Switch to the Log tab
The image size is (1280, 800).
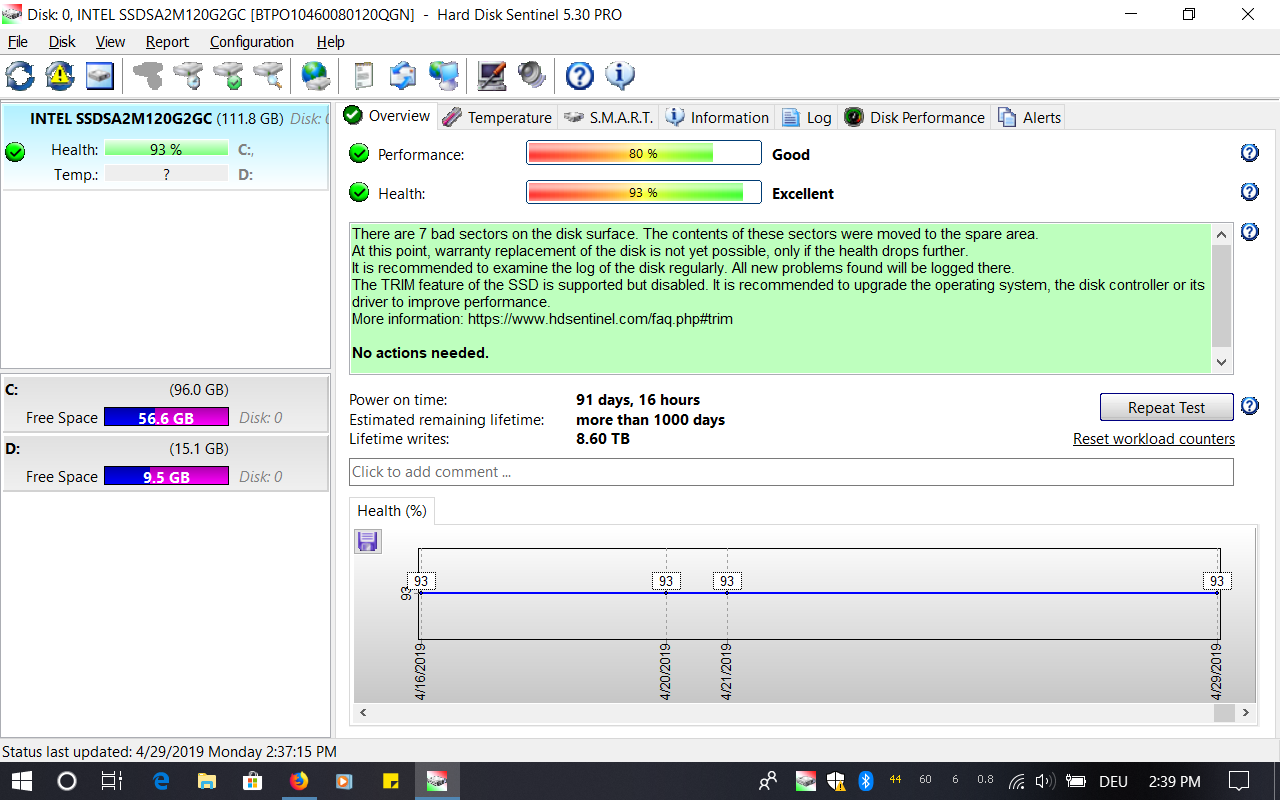click(806, 117)
